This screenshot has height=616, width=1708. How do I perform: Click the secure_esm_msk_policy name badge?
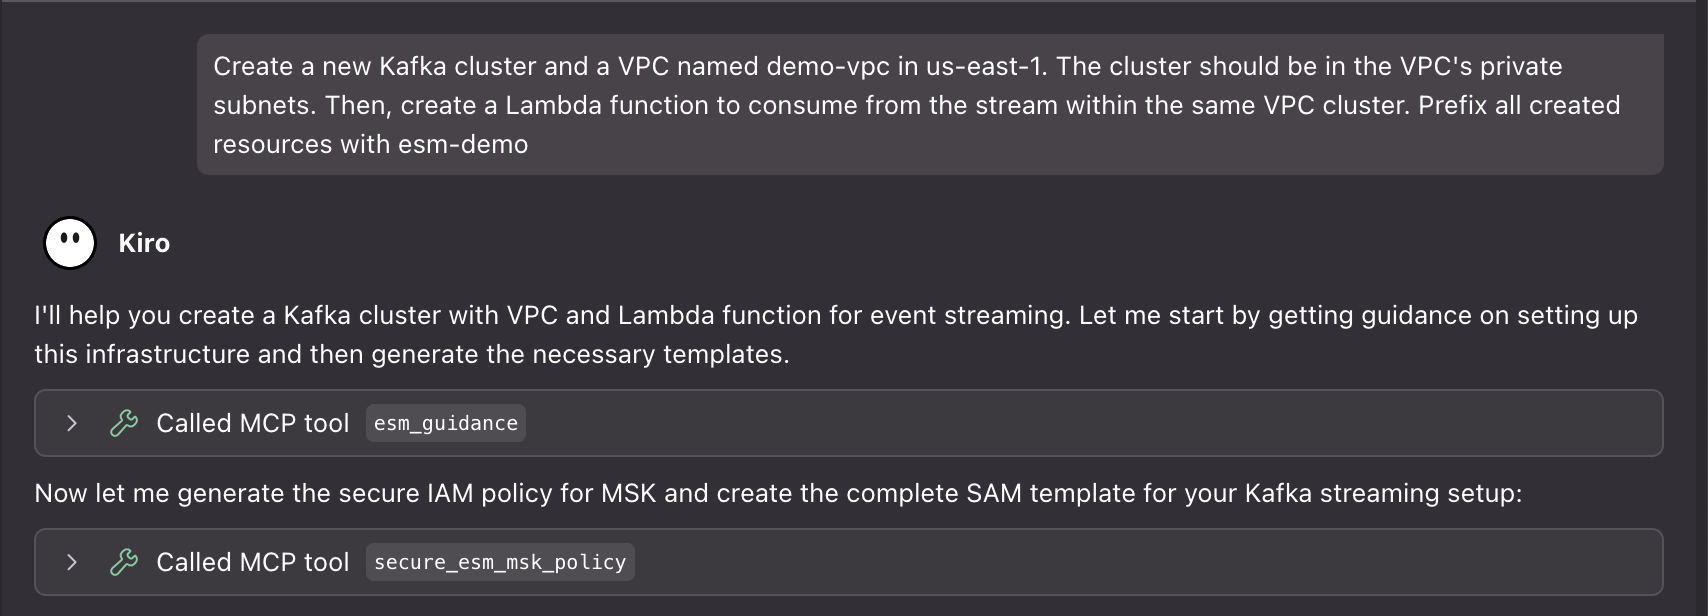500,561
